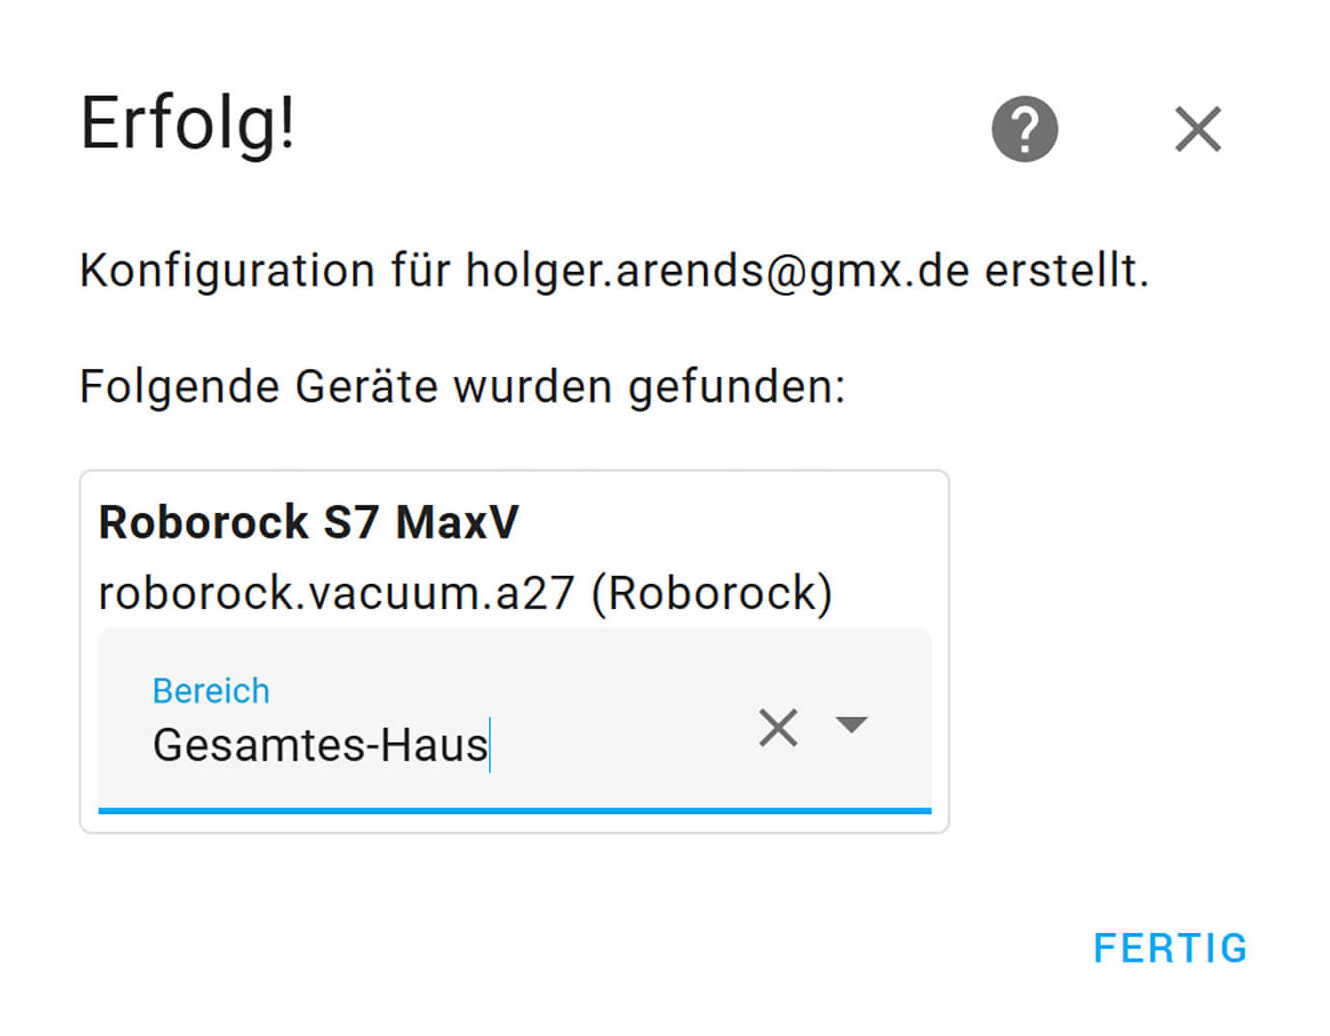The width and height of the screenshot is (1330, 1036).
Task: Click the empty space right of Gesamtes-Haus
Action: coord(620,746)
